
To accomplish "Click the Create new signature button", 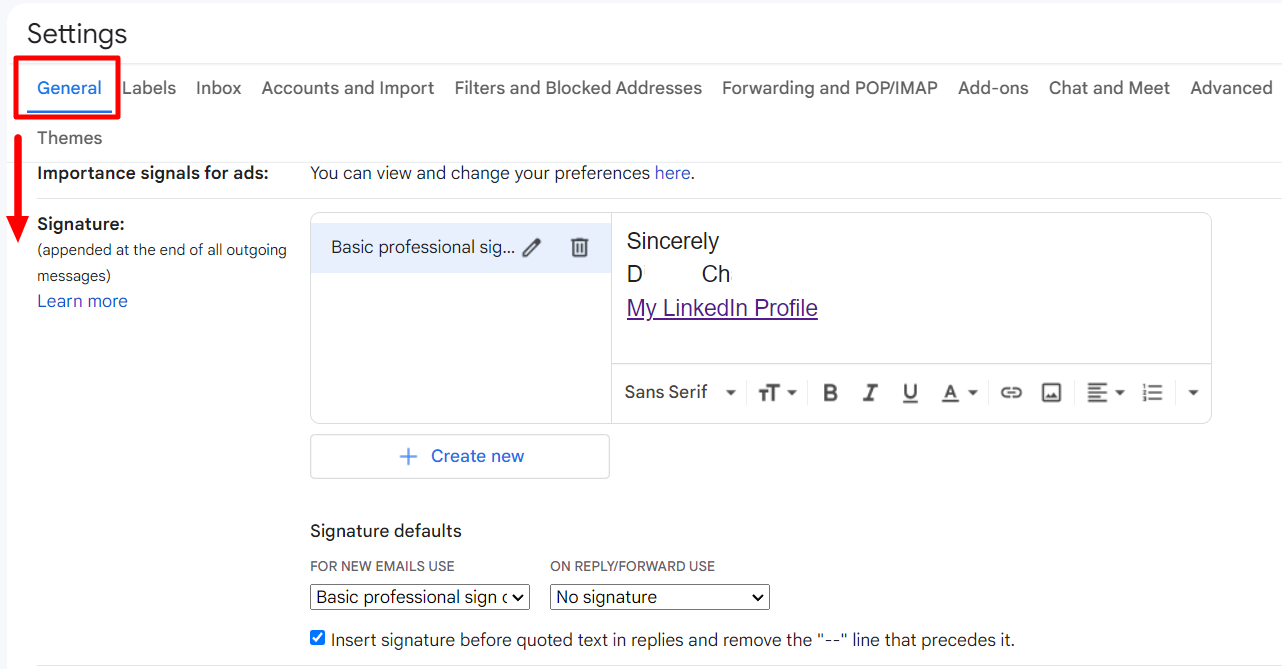I will 460,456.
